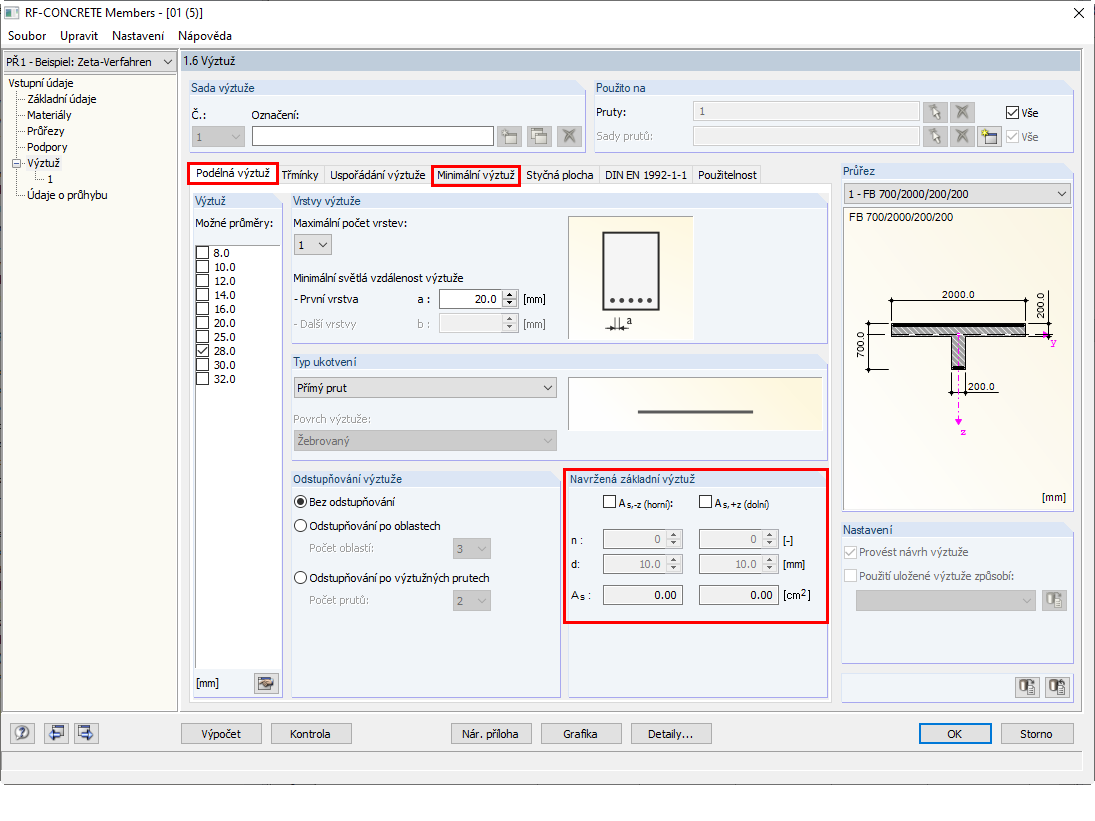
Task: Select Údaje o průhybu tree item
Action: [x=67, y=195]
